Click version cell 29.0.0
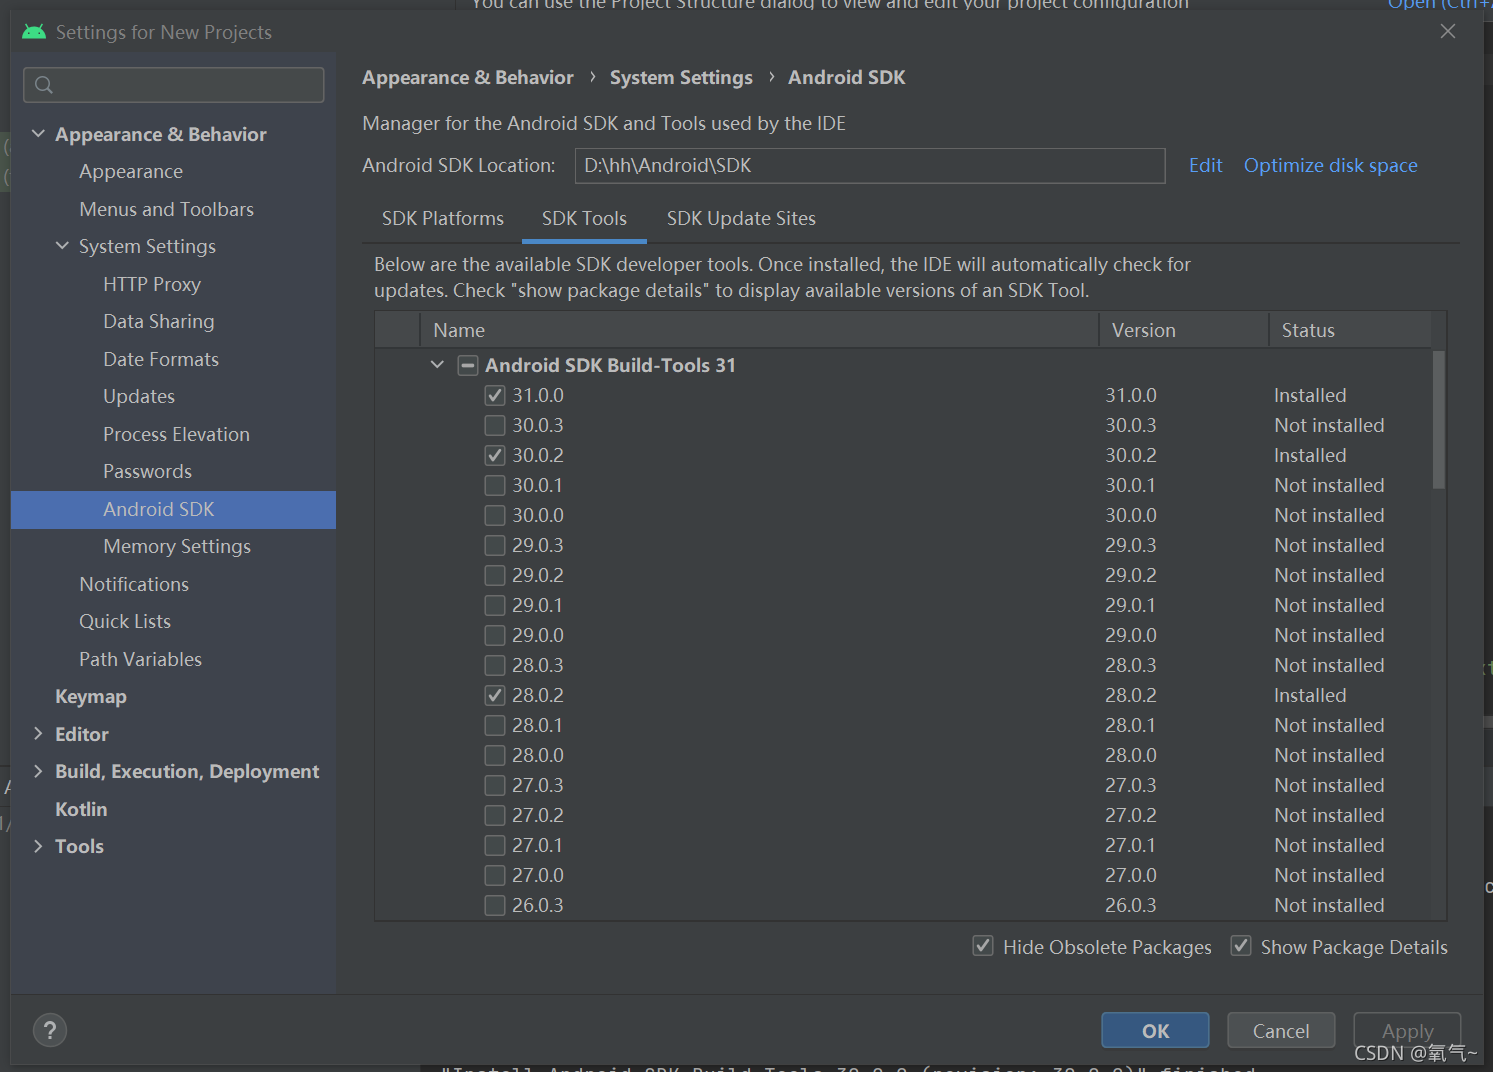The image size is (1493, 1072). [1131, 635]
